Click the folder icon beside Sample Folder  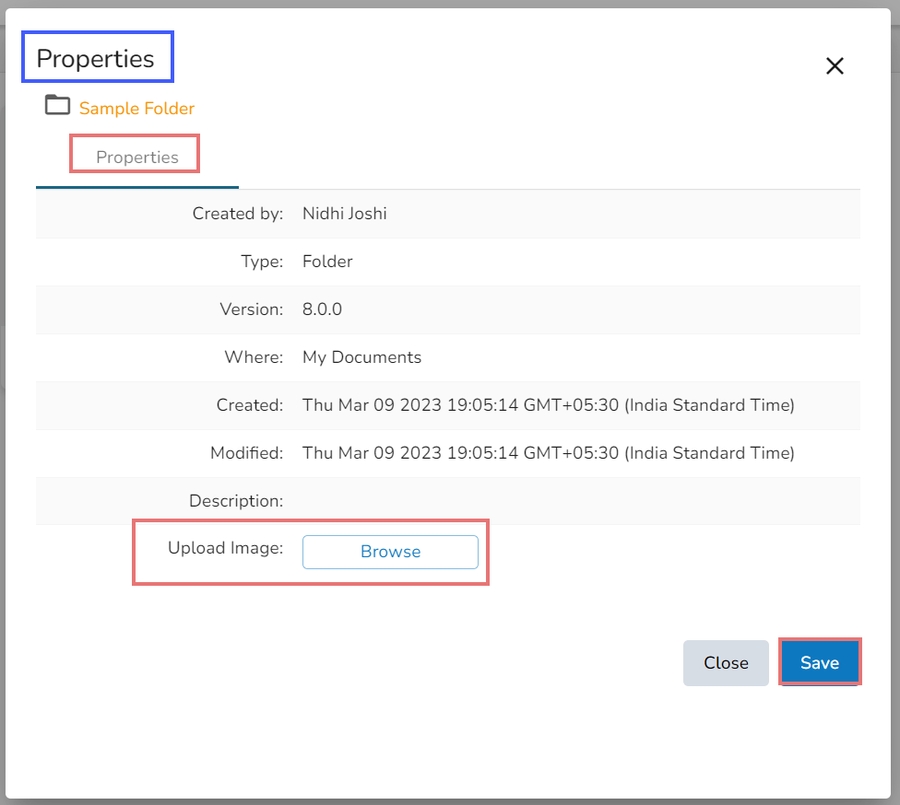click(x=57, y=105)
